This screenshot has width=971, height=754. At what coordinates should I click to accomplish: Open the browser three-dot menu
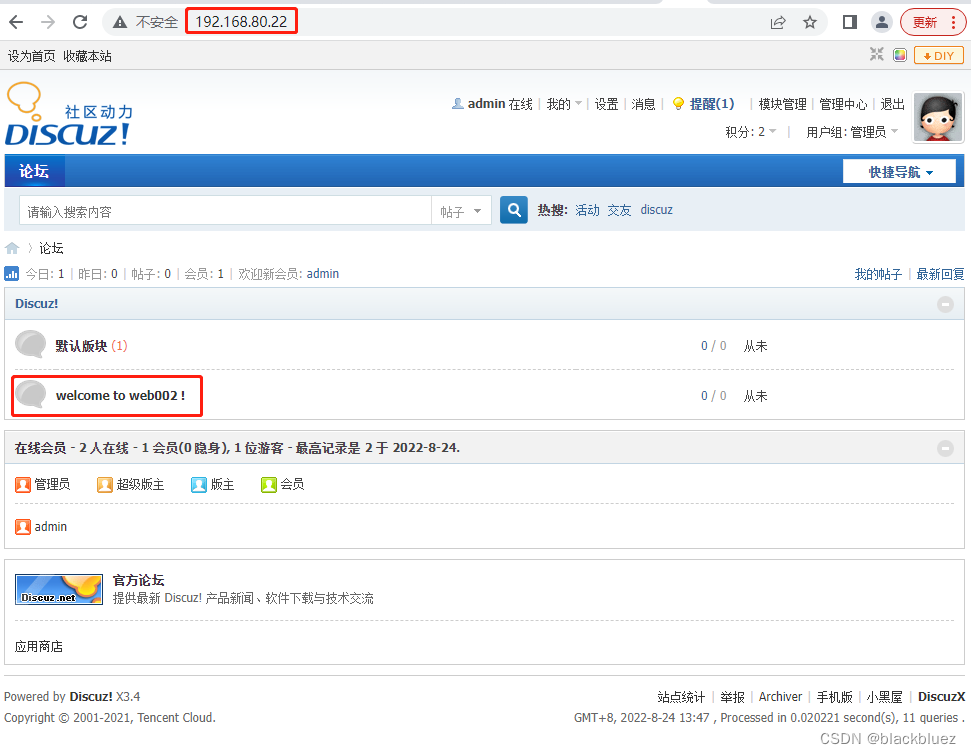click(x=953, y=22)
